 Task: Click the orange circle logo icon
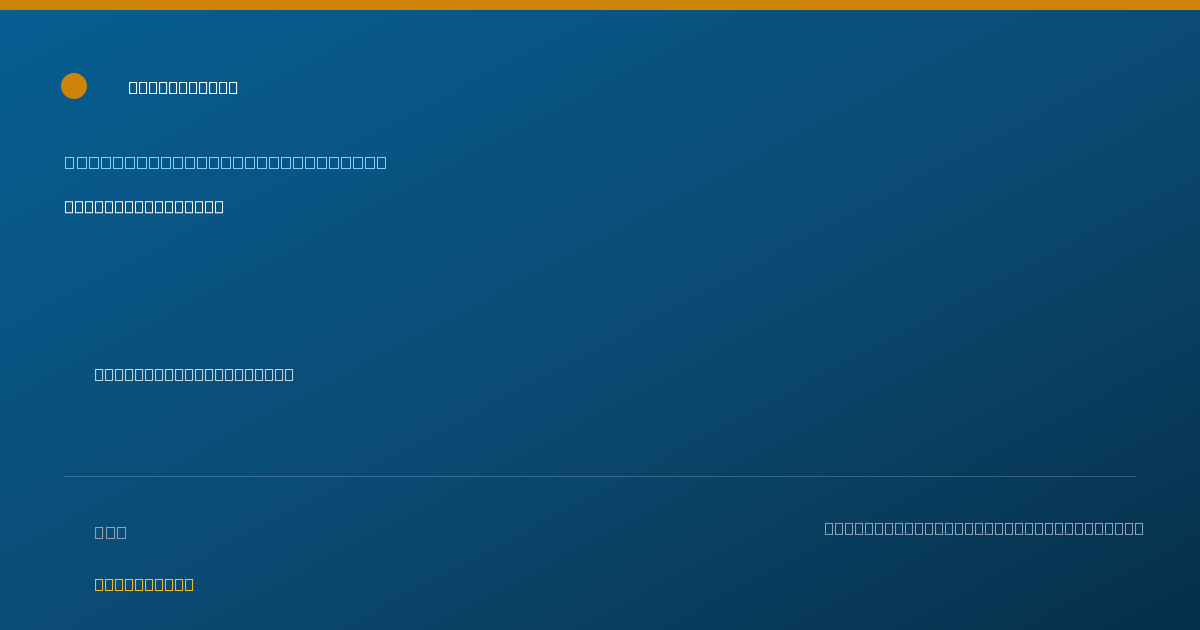tap(74, 86)
